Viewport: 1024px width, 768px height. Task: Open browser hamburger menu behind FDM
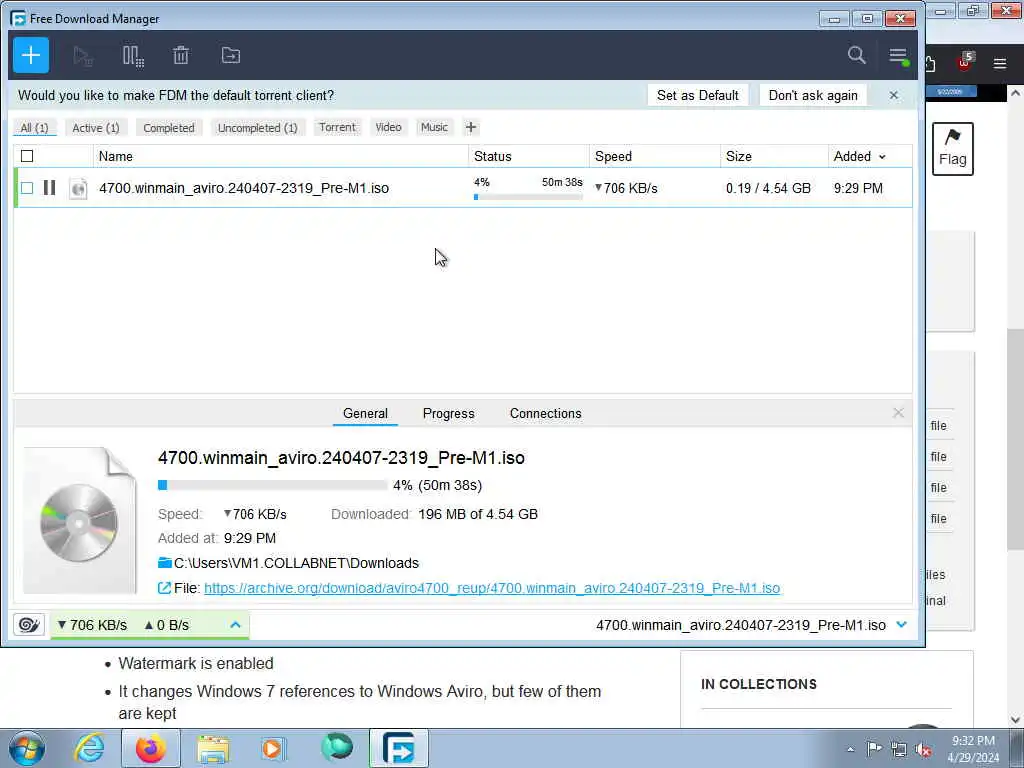[1000, 63]
